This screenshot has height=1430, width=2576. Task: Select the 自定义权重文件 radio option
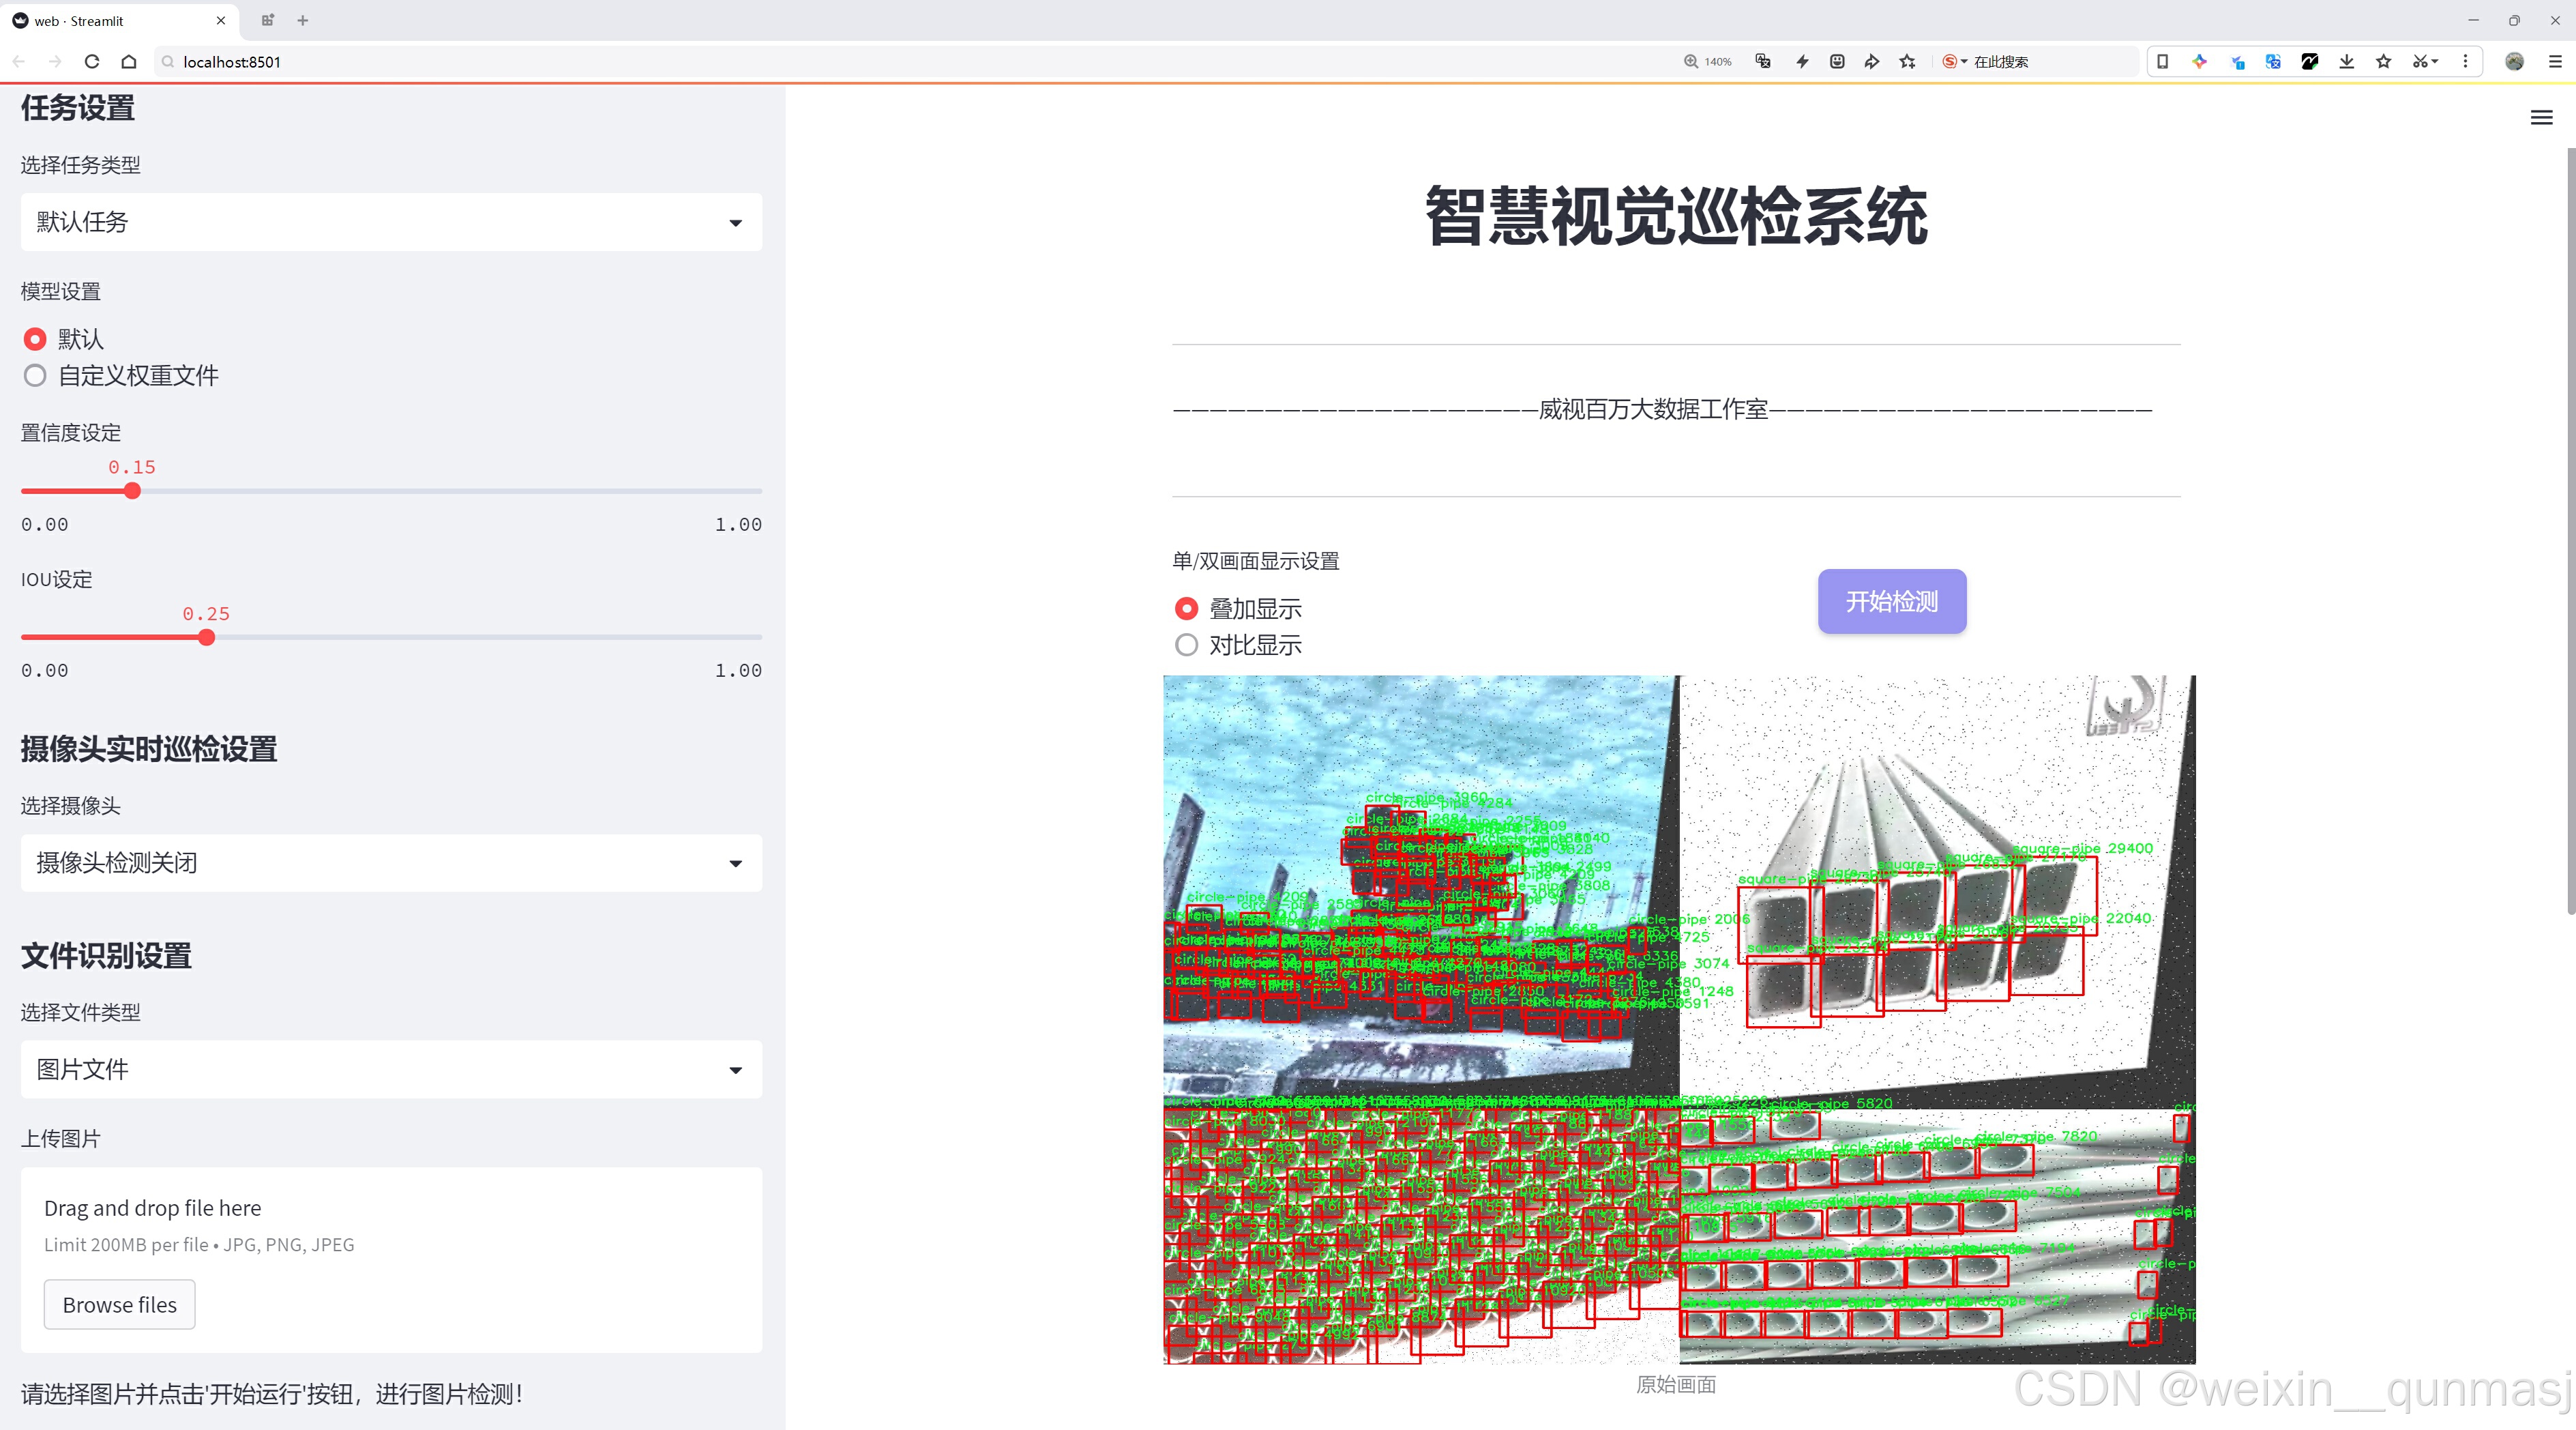coord(36,376)
